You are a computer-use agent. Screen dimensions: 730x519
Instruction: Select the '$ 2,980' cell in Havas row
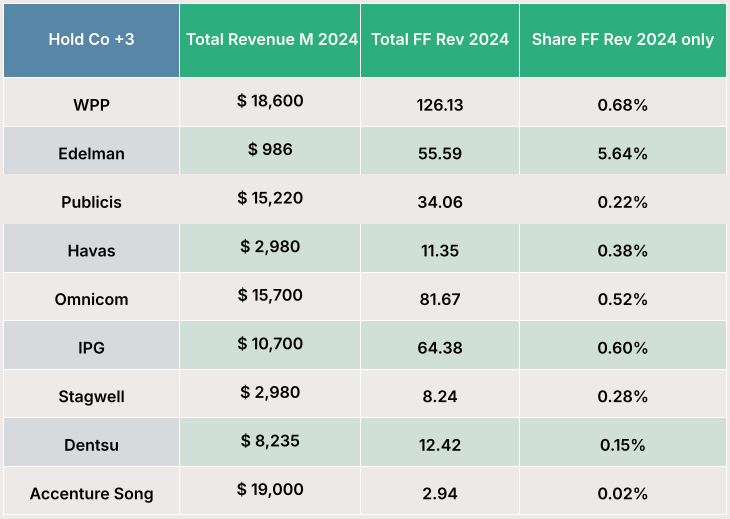(270, 248)
